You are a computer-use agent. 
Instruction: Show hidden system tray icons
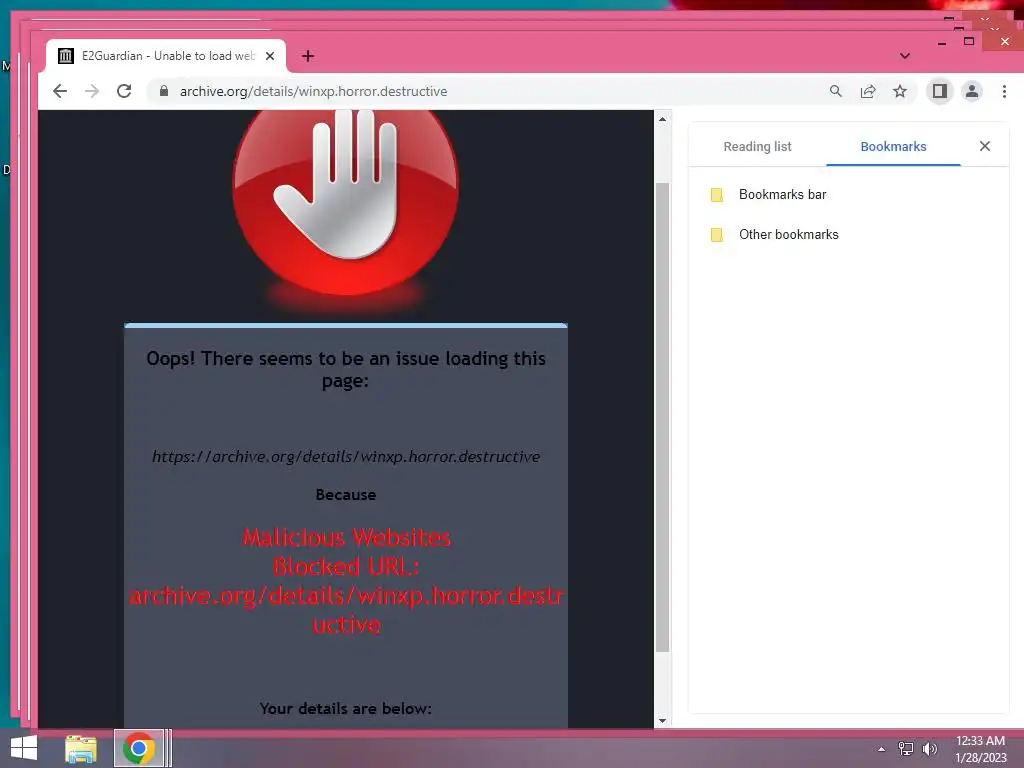[x=881, y=749]
